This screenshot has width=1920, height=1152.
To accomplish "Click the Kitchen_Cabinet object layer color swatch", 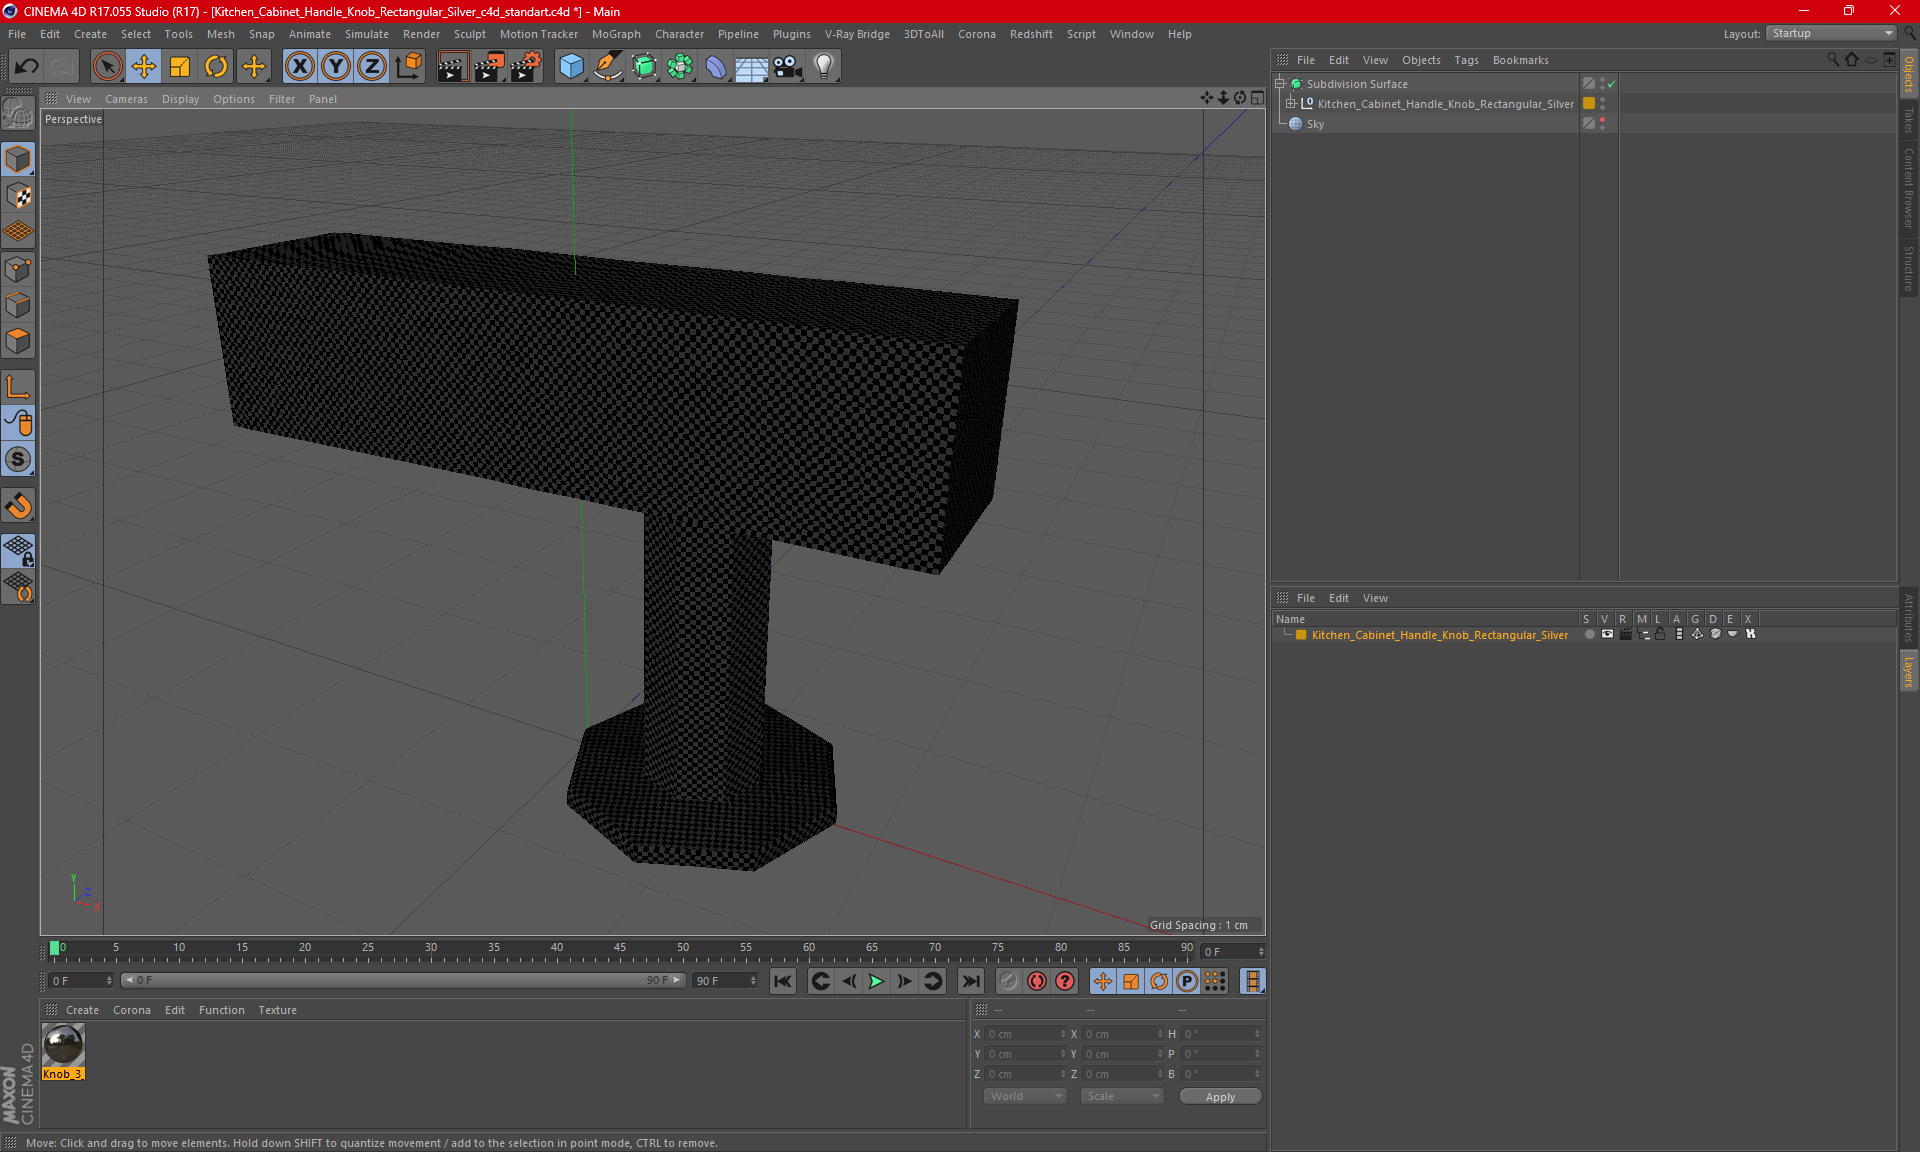I will click(1589, 103).
